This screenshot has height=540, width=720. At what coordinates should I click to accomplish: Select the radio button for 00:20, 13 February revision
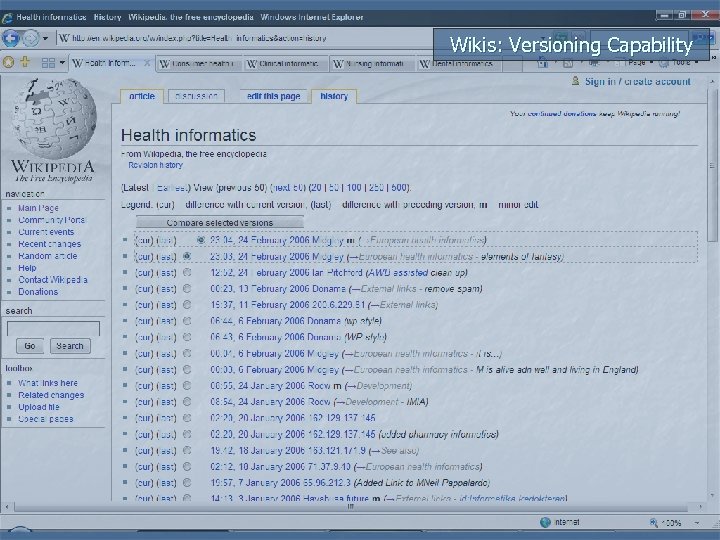point(186,289)
